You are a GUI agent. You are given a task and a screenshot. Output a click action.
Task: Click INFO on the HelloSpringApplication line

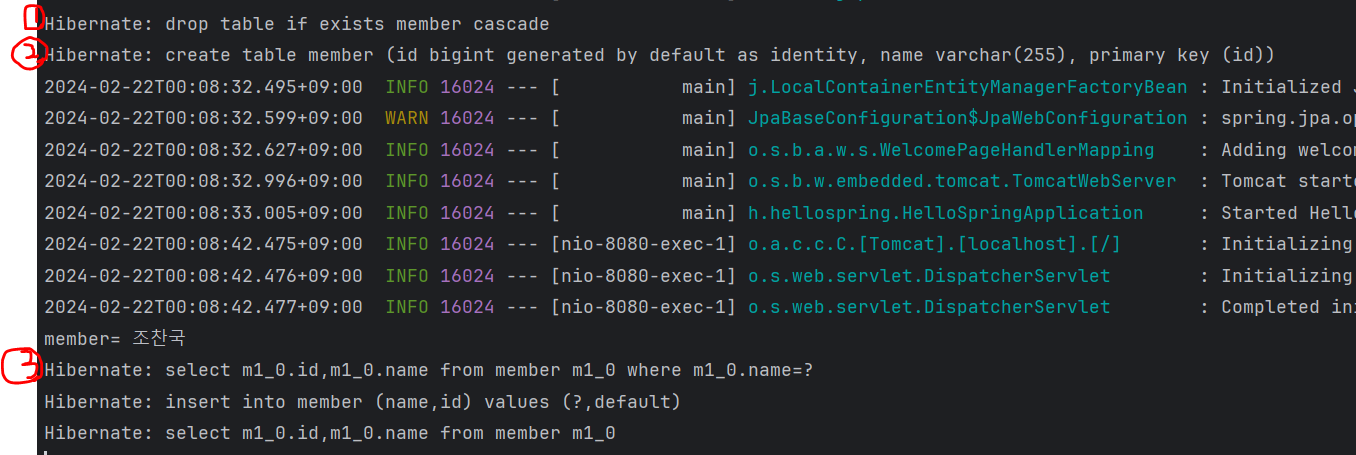click(x=407, y=213)
